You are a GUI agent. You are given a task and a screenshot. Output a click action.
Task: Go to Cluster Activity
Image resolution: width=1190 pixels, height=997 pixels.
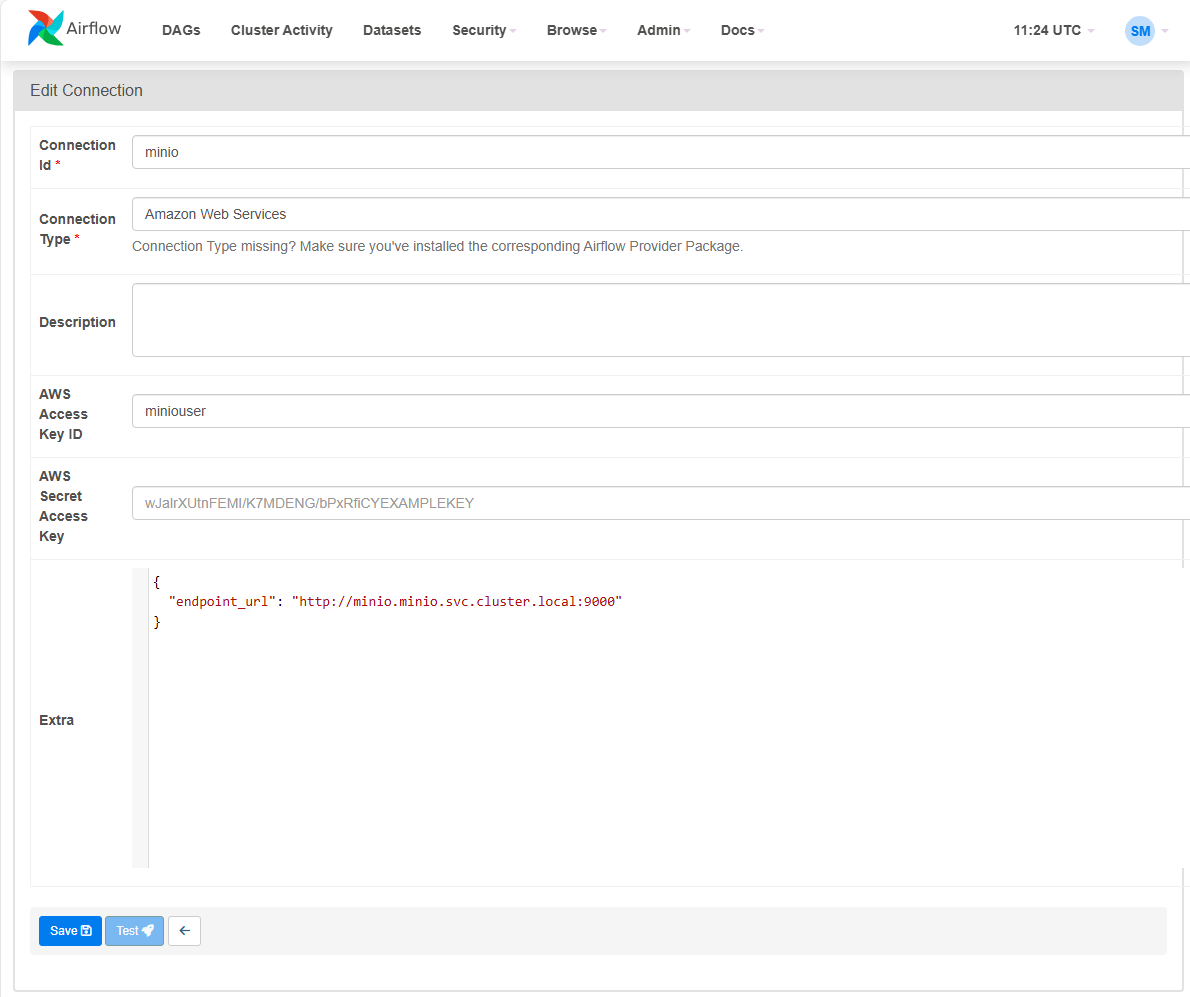[281, 30]
